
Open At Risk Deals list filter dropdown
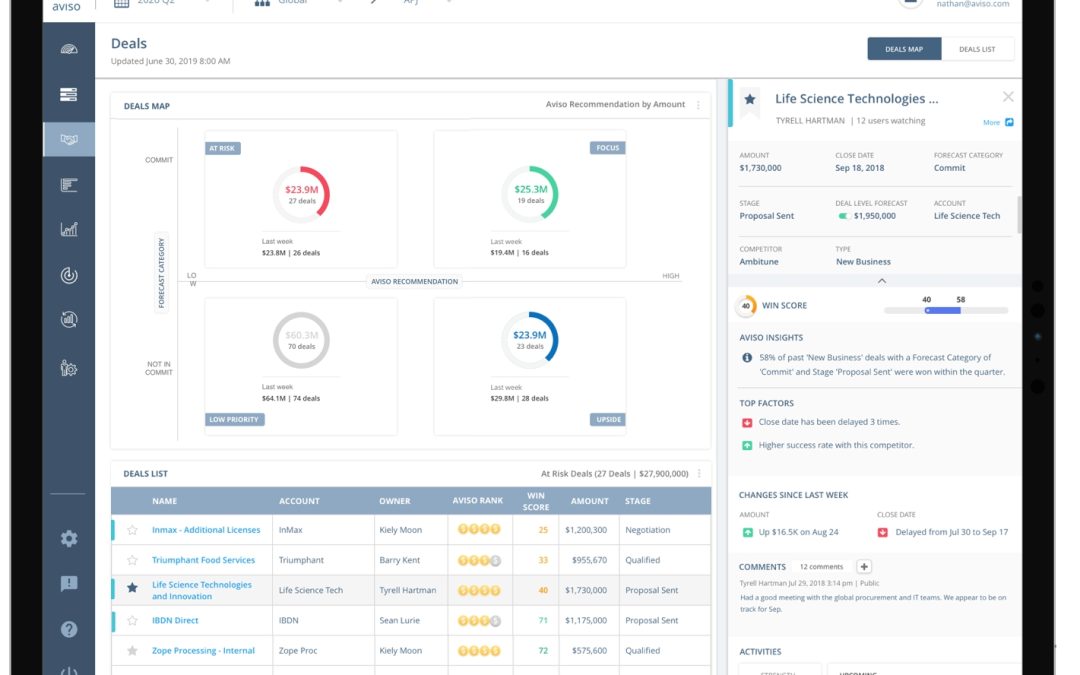[614, 474]
